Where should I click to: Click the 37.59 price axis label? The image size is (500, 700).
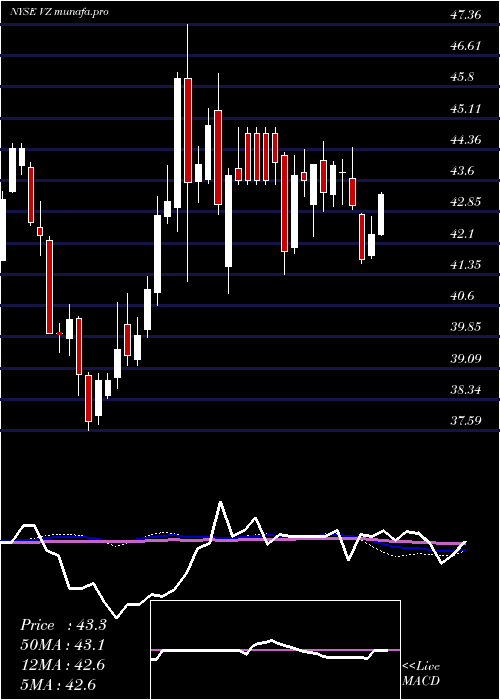pos(465,421)
